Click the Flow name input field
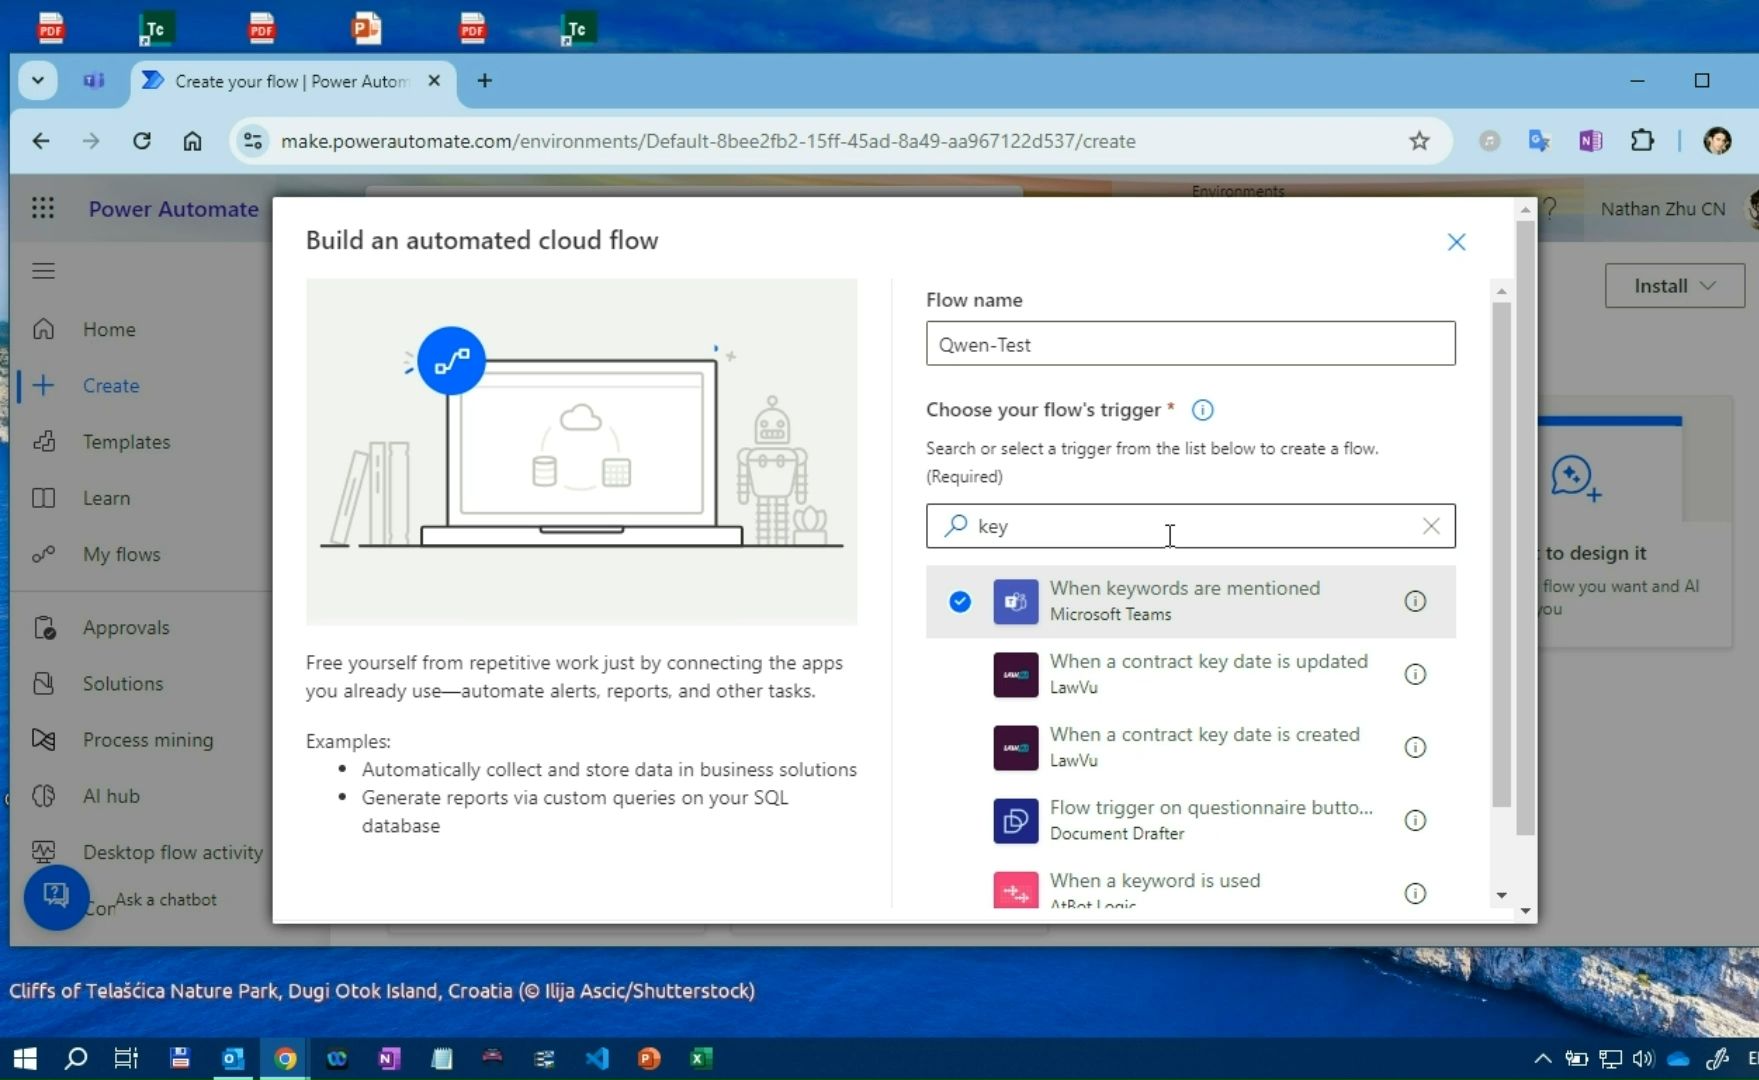1759x1080 pixels. (1190, 344)
